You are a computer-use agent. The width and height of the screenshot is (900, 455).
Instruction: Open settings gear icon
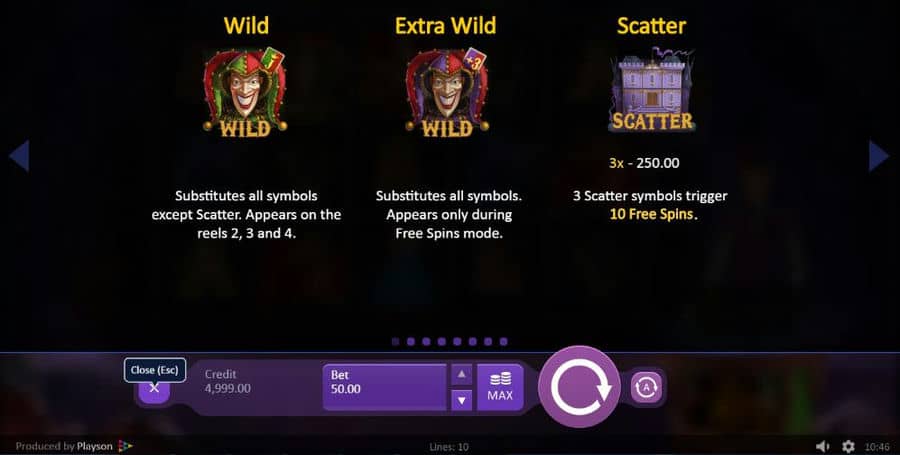coord(848,446)
